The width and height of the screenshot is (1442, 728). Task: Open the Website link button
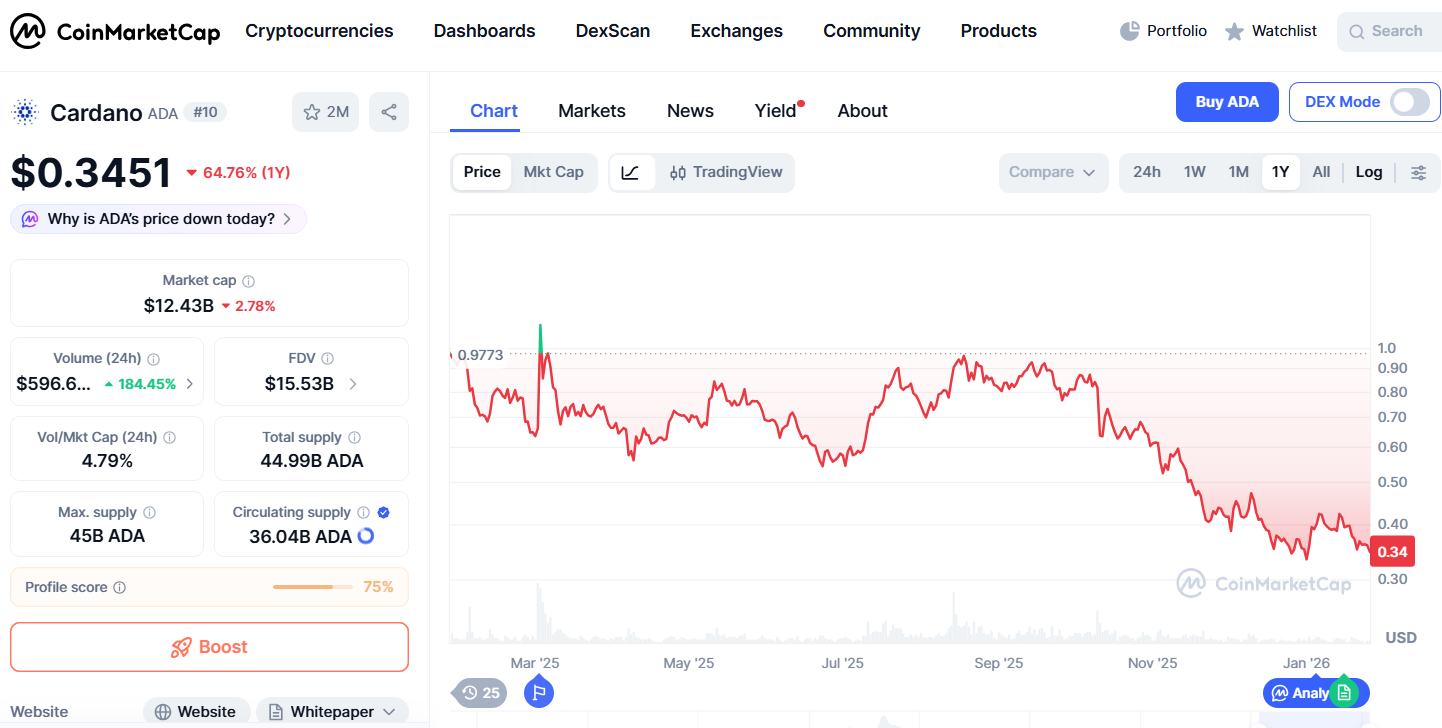(196, 712)
